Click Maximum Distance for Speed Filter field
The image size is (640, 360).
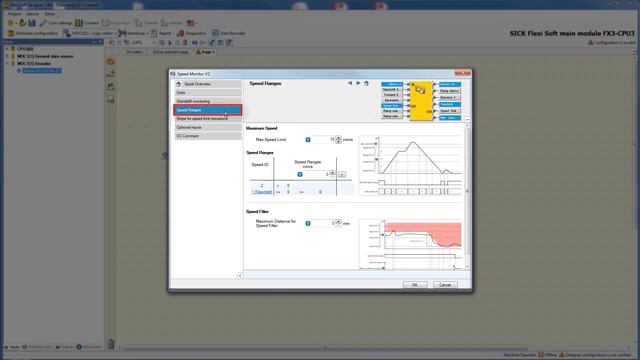click(x=323, y=223)
